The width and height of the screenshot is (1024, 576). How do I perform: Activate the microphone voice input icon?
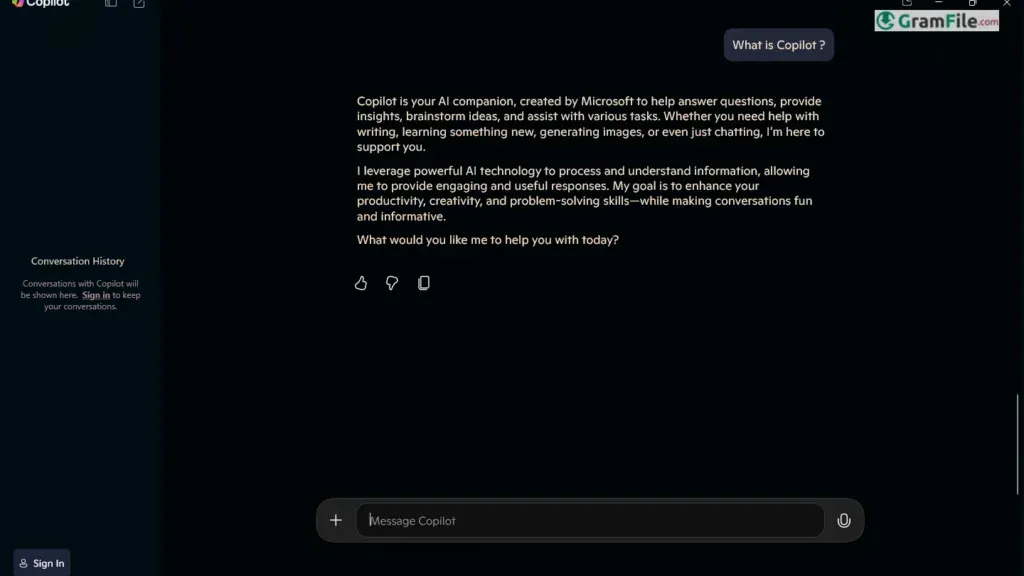(844, 520)
